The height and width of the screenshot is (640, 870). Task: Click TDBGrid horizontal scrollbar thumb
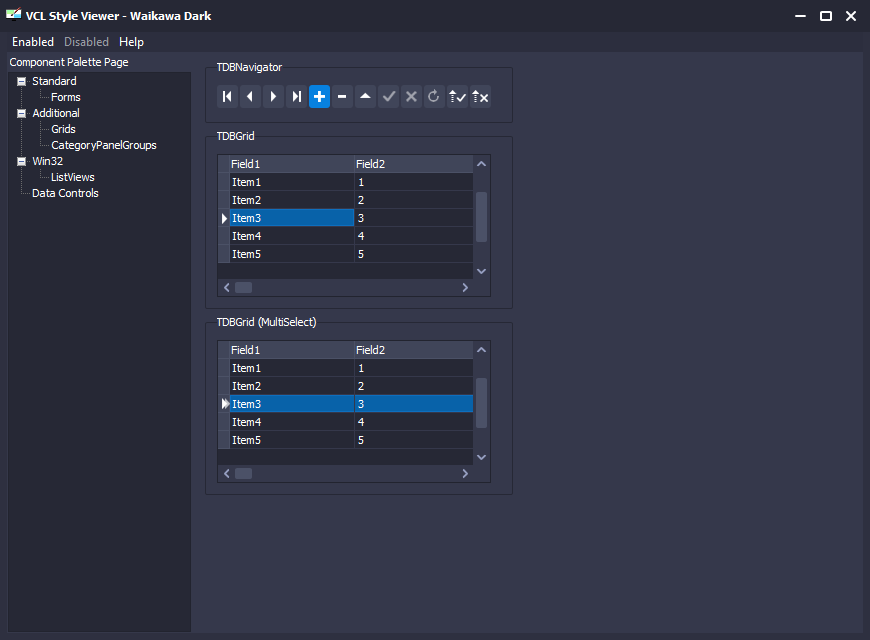point(244,288)
